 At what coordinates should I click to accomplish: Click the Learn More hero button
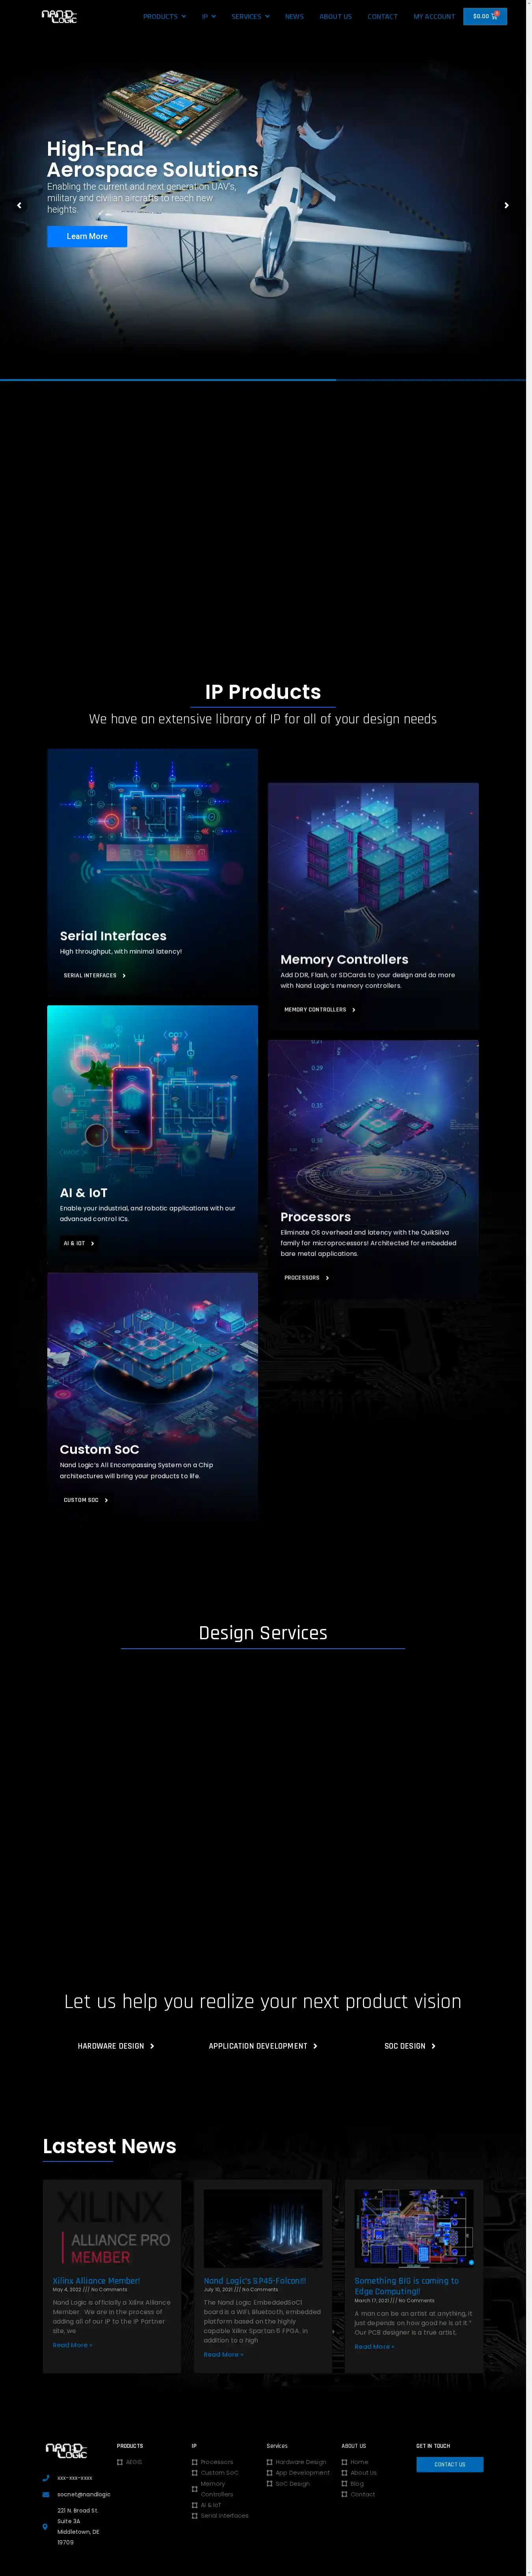coord(87,236)
